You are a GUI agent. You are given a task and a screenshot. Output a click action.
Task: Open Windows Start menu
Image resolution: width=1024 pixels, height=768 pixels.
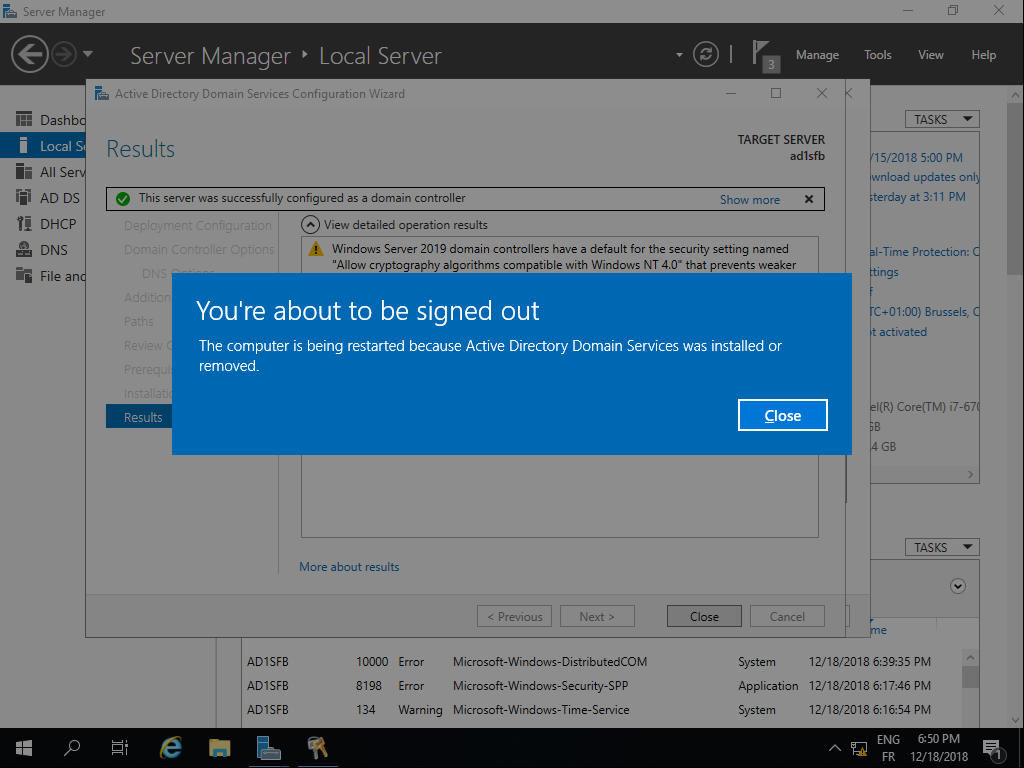click(23, 747)
